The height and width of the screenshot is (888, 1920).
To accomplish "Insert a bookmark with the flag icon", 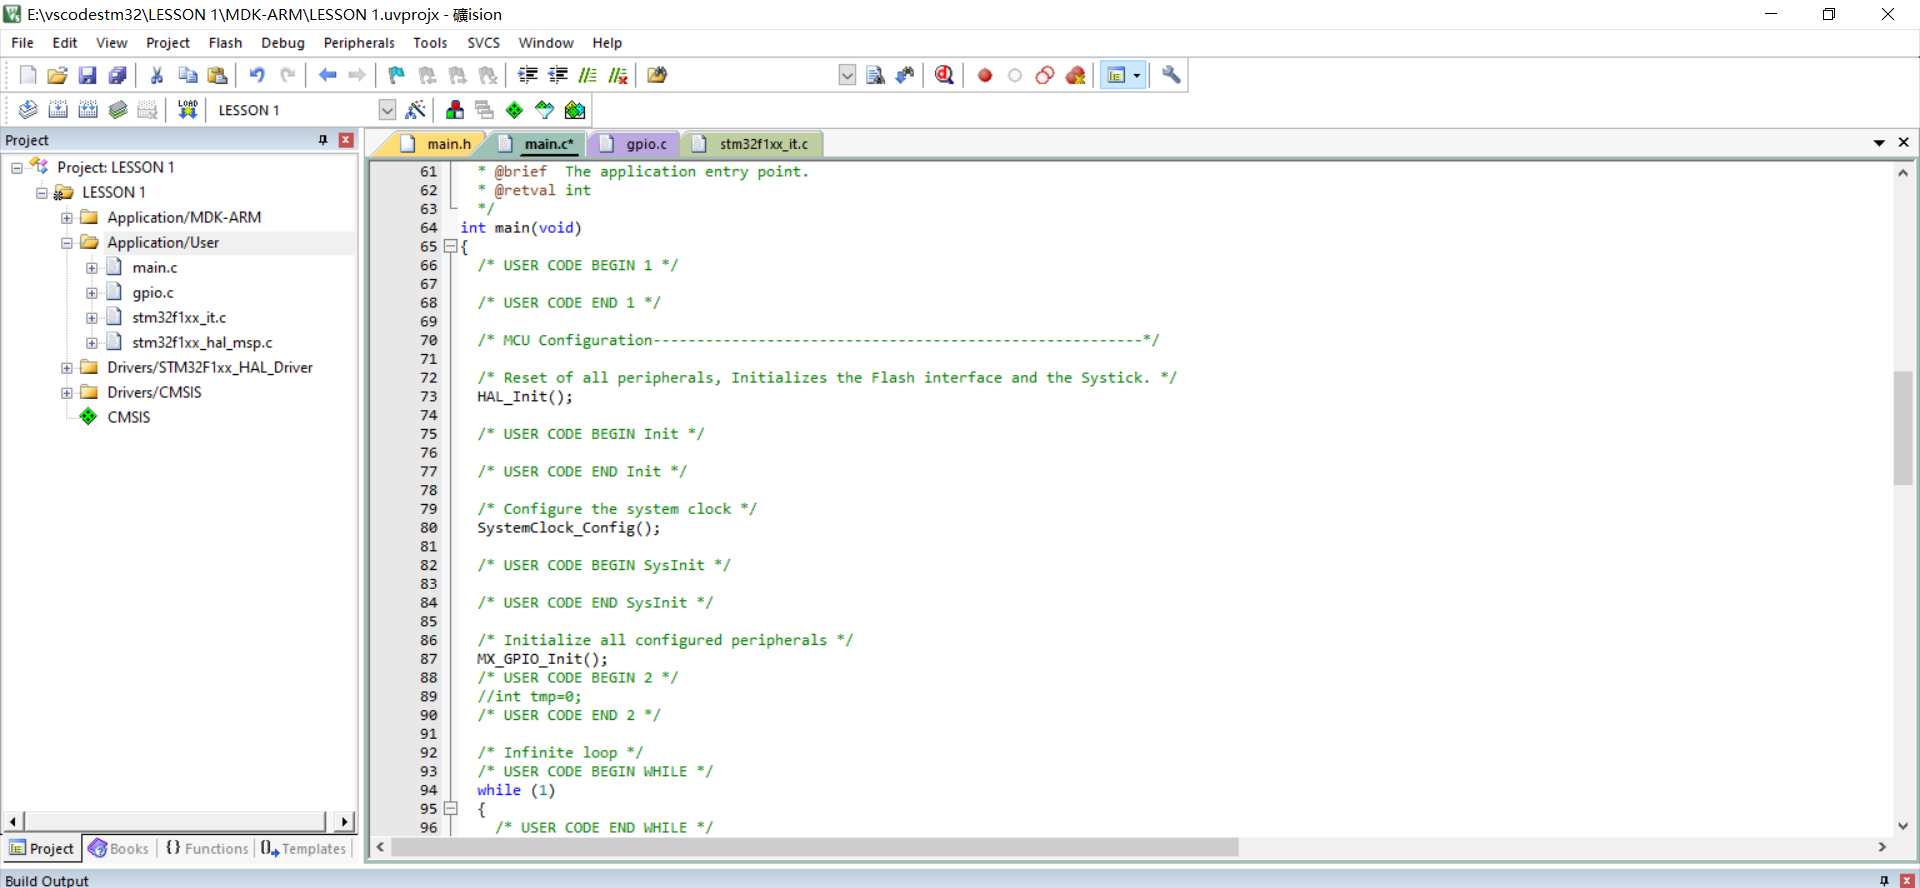I will coord(397,75).
